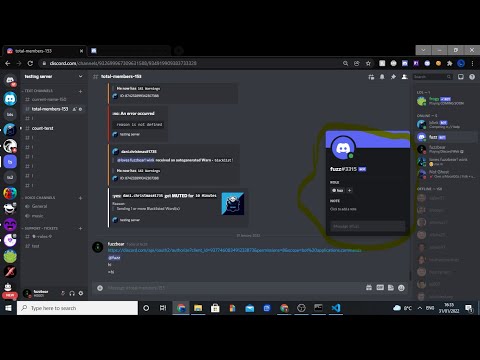This screenshot has height=360, width=480.
Task: Add a role to fuzz with plus
Action: tap(349, 190)
